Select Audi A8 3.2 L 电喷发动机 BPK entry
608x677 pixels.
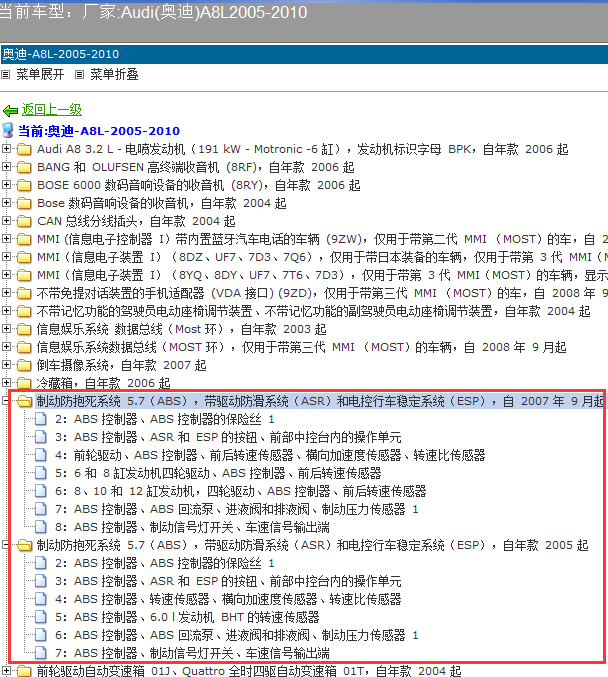pos(303,149)
